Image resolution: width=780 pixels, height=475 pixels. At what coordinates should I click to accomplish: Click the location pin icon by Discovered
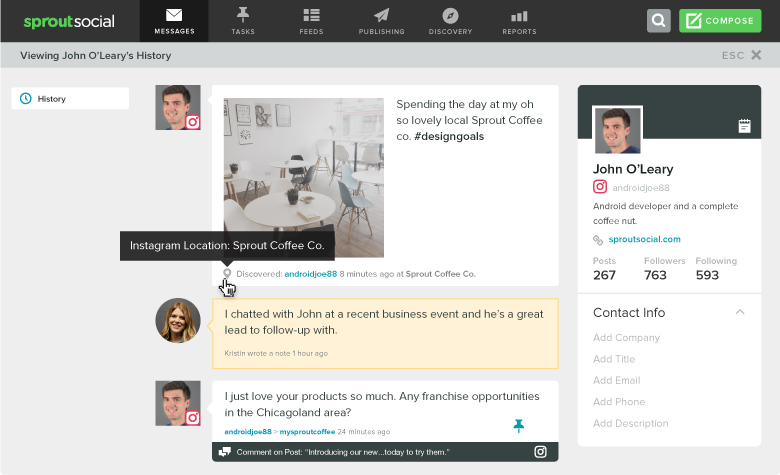pyautogui.click(x=227, y=274)
